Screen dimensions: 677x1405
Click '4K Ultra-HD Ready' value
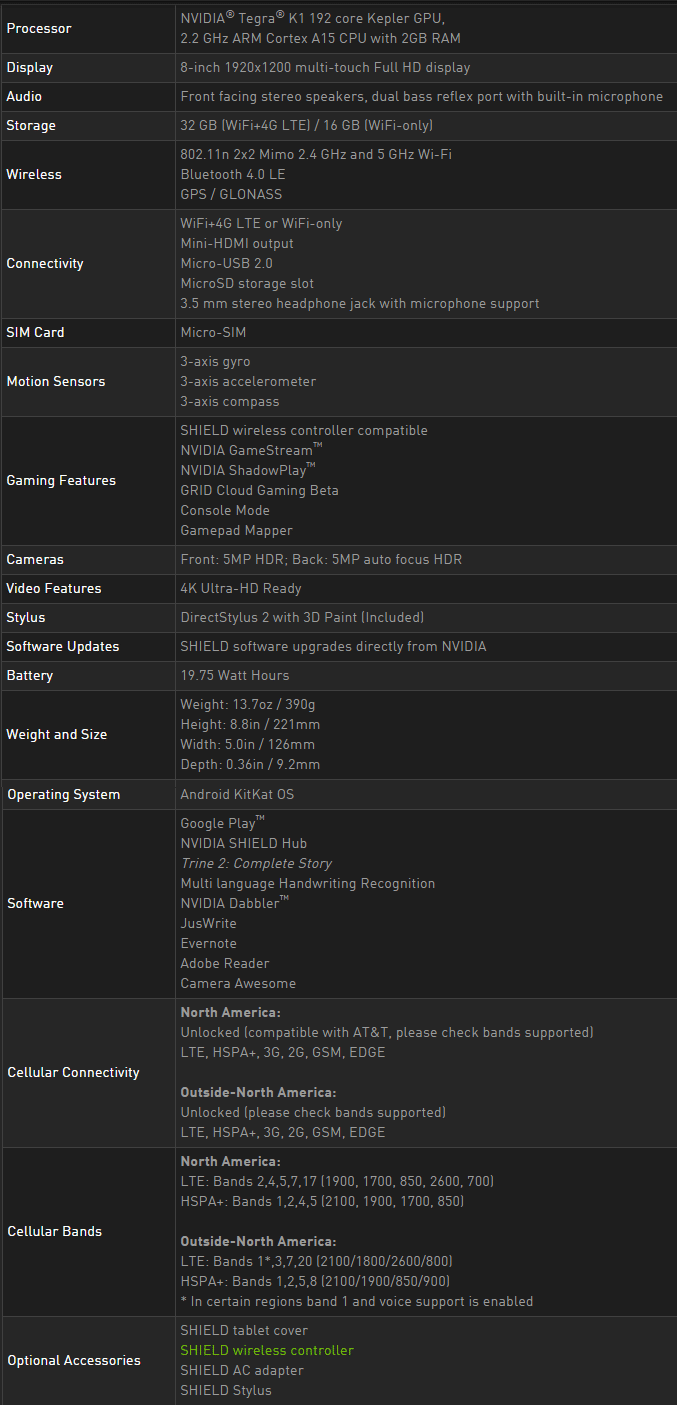(x=241, y=588)
